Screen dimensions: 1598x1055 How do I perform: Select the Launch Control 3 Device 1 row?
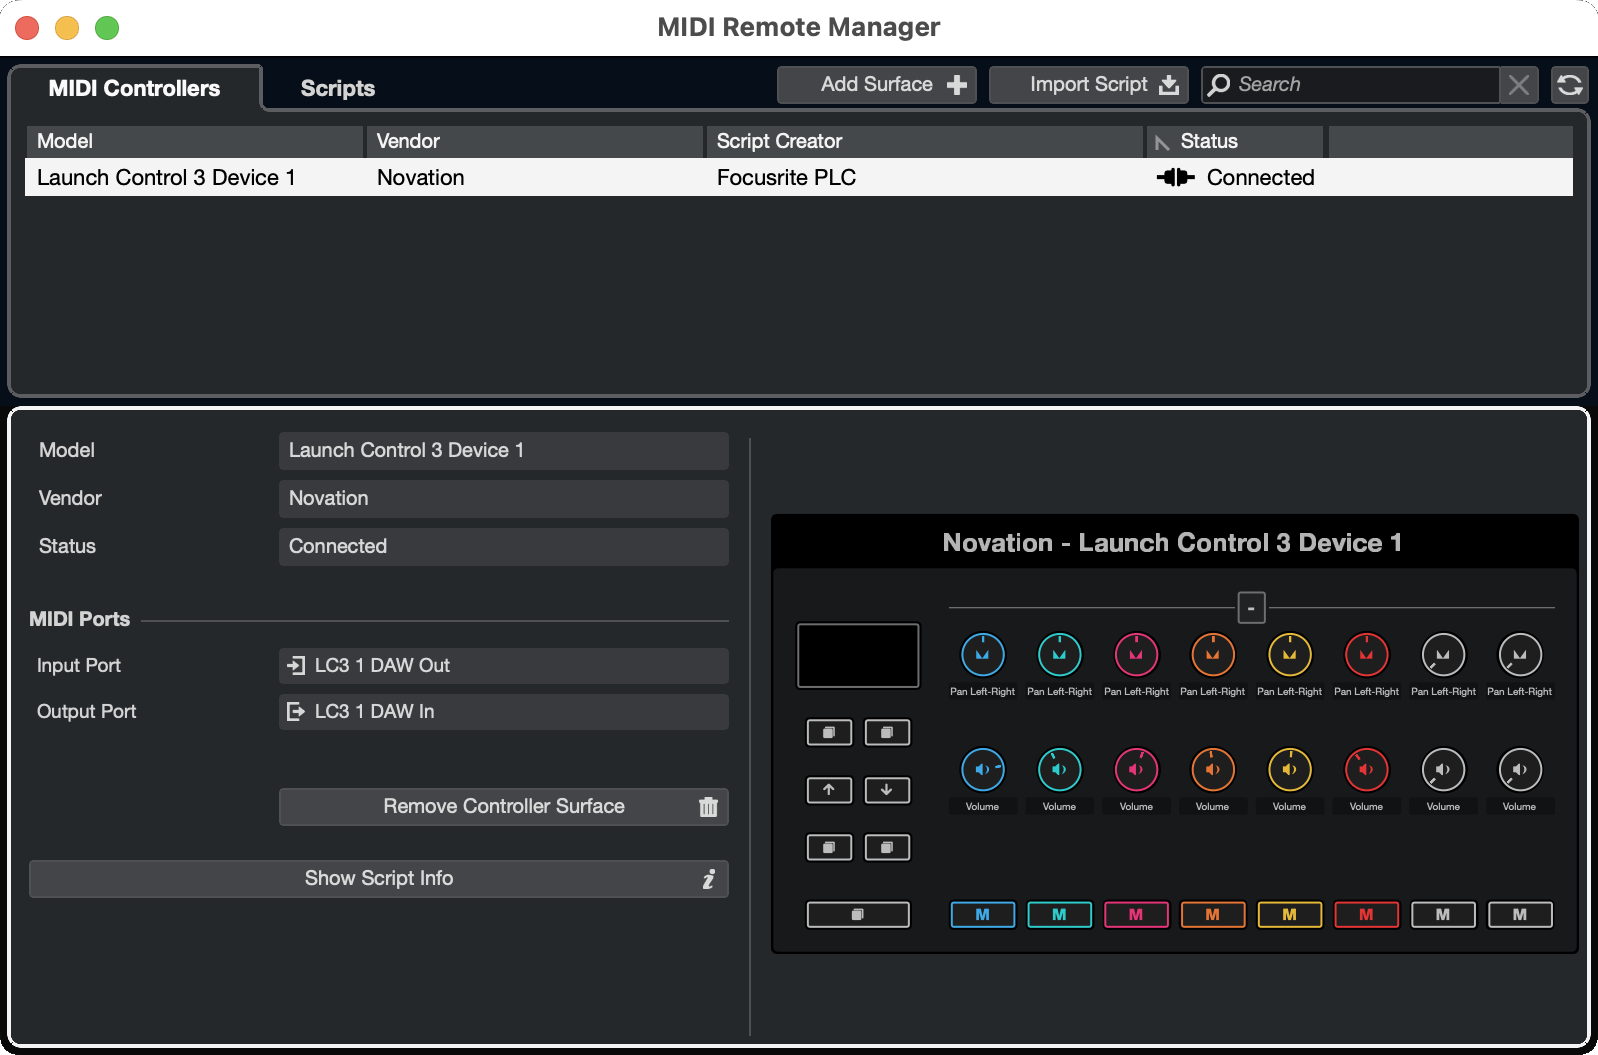click(799, 177)
